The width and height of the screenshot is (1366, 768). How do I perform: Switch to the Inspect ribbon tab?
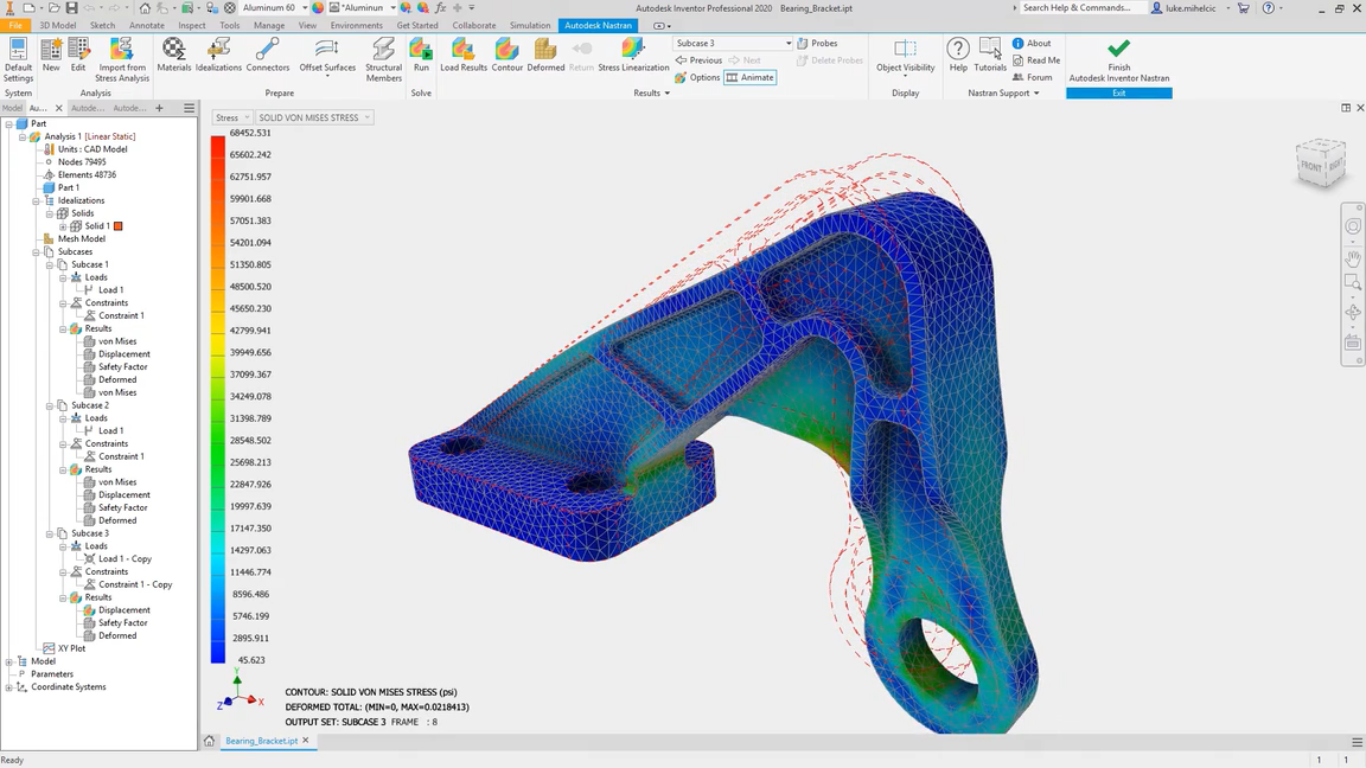[191, 25]
